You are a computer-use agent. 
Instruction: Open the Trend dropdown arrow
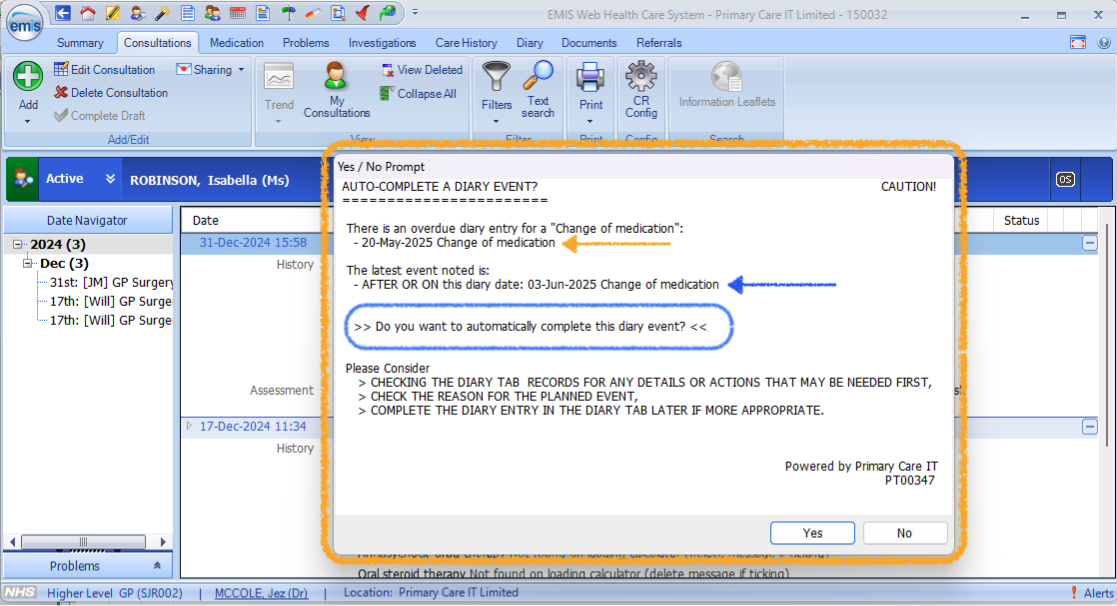click(279, 122)
